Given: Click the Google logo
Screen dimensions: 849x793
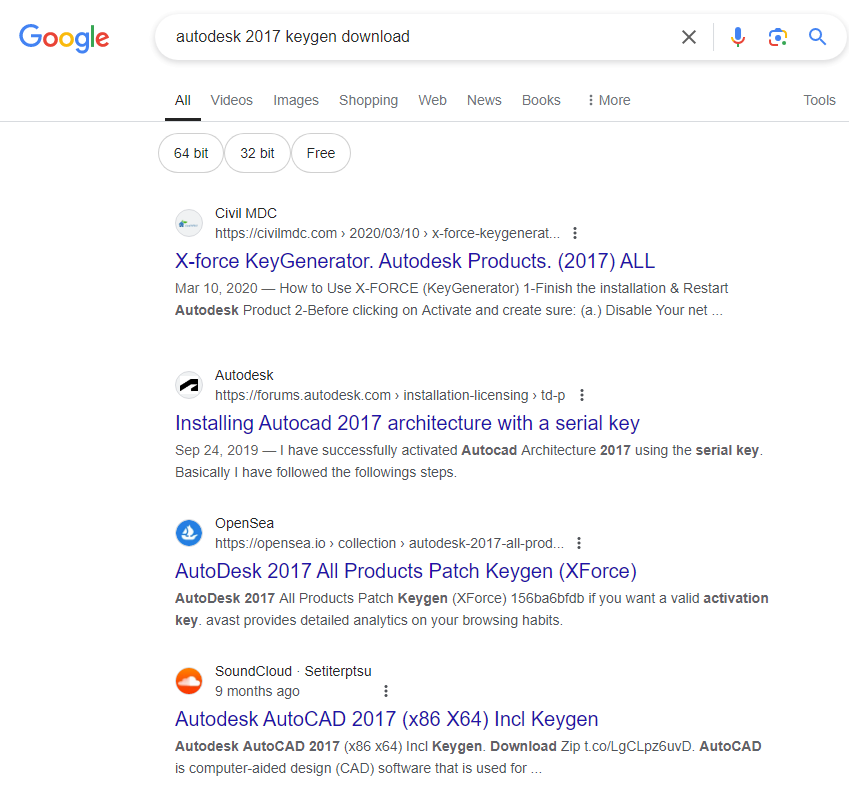Looking at the screenshot, I should (x=64, y=38).
